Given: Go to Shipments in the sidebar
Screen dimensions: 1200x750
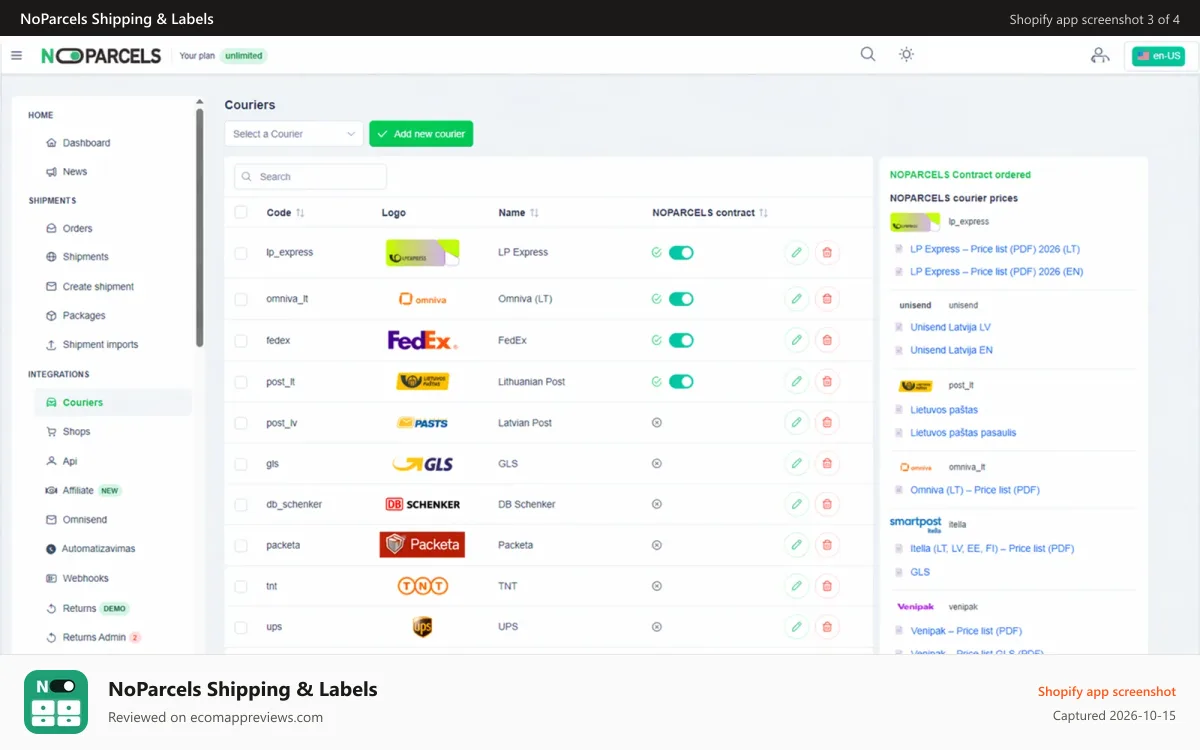Looking at the screenshot, I should (x=85, y=257).
